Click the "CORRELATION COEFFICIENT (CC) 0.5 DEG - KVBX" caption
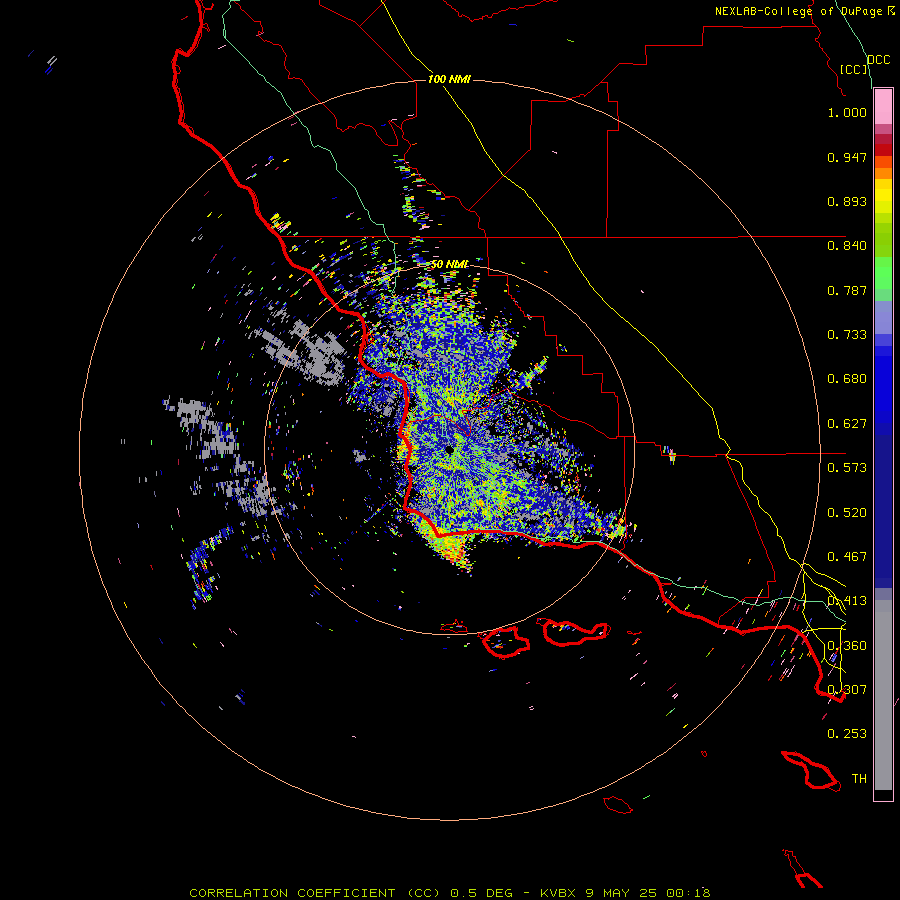 point(382,893)
